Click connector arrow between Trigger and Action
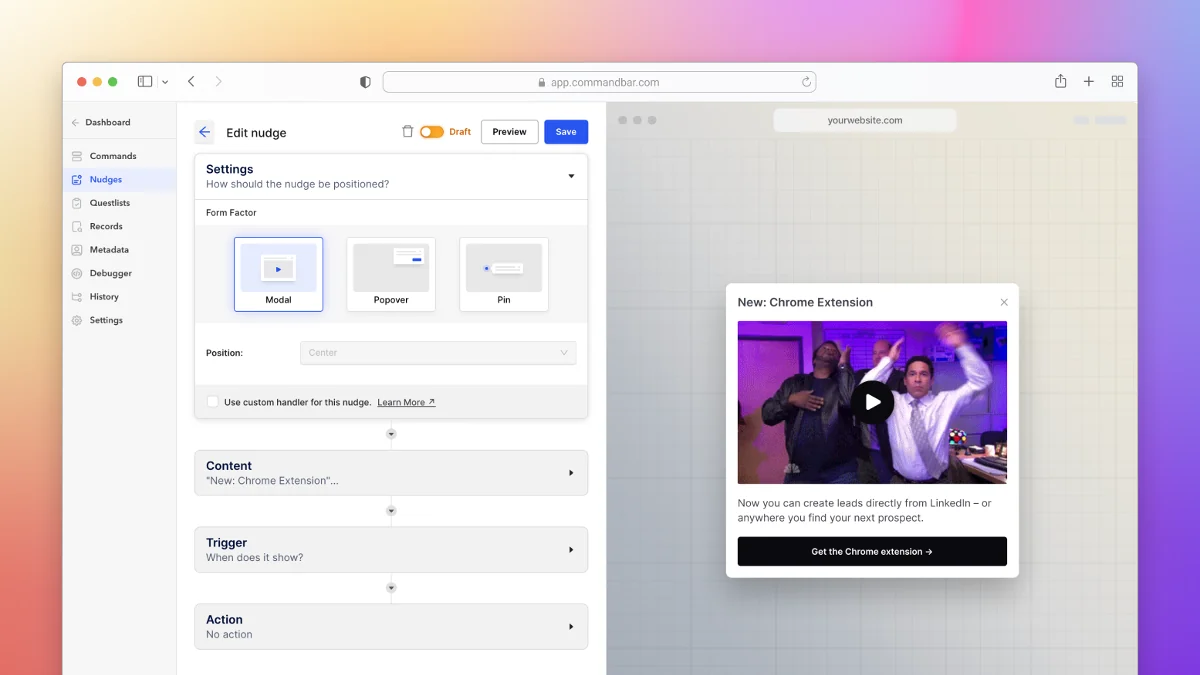Viewport: 1200px width, 675px height. (391, 588)
